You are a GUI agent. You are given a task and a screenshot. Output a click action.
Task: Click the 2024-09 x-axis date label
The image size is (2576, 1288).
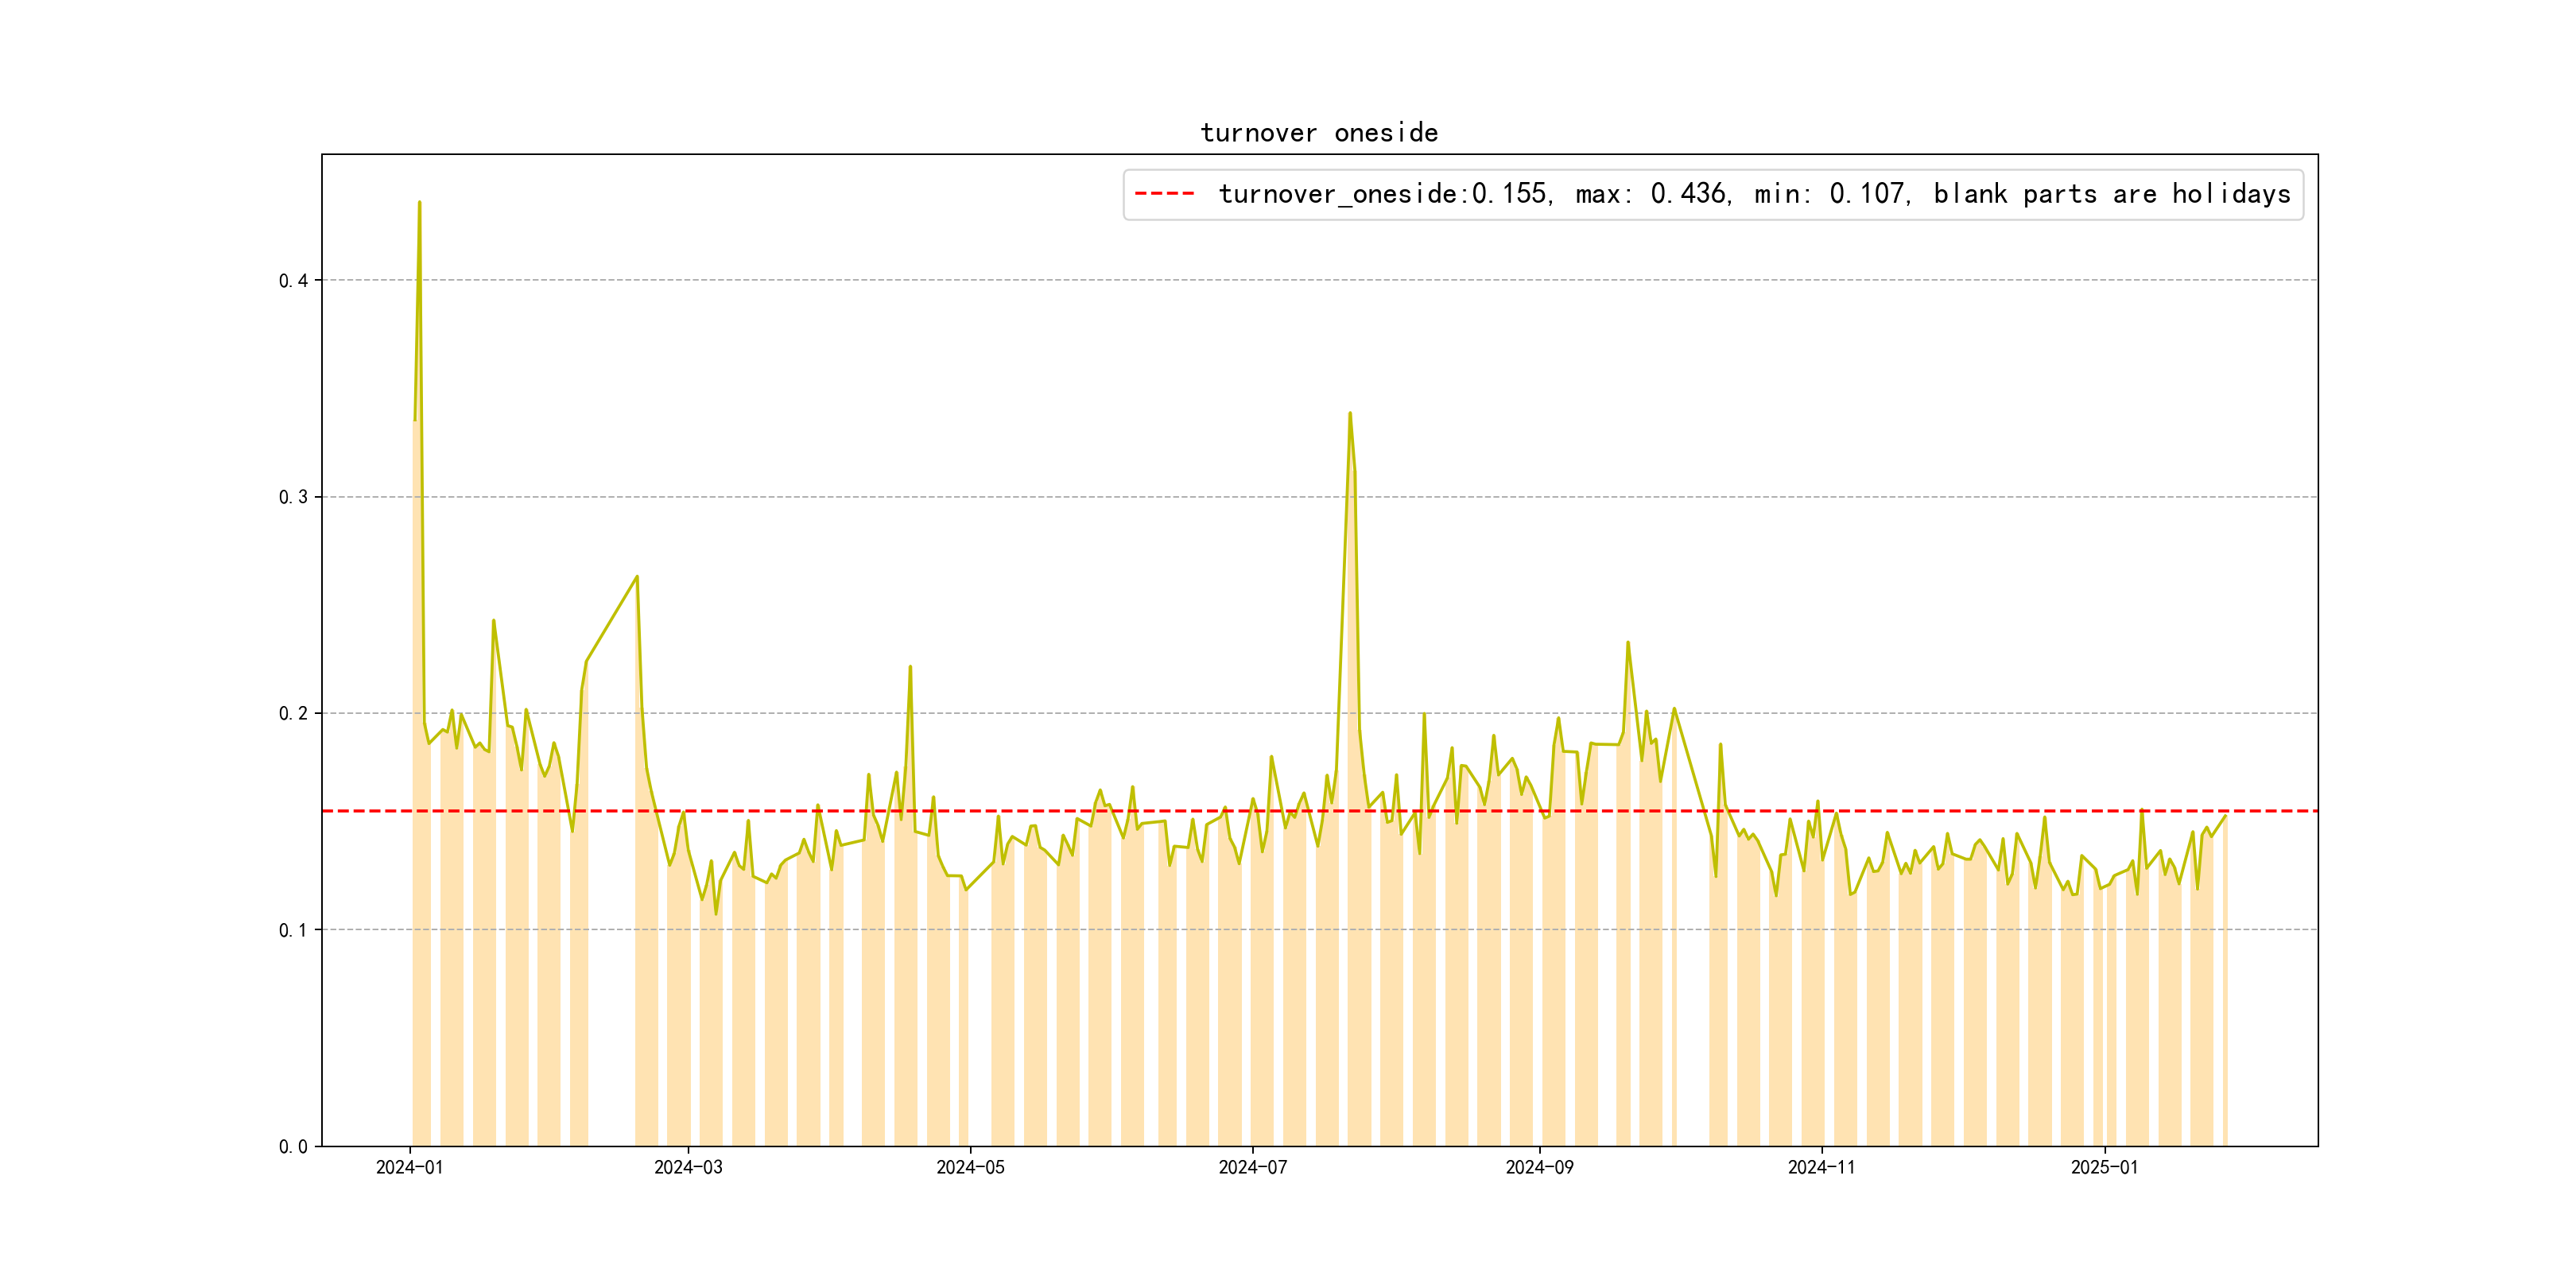tap(1539, 1168)
